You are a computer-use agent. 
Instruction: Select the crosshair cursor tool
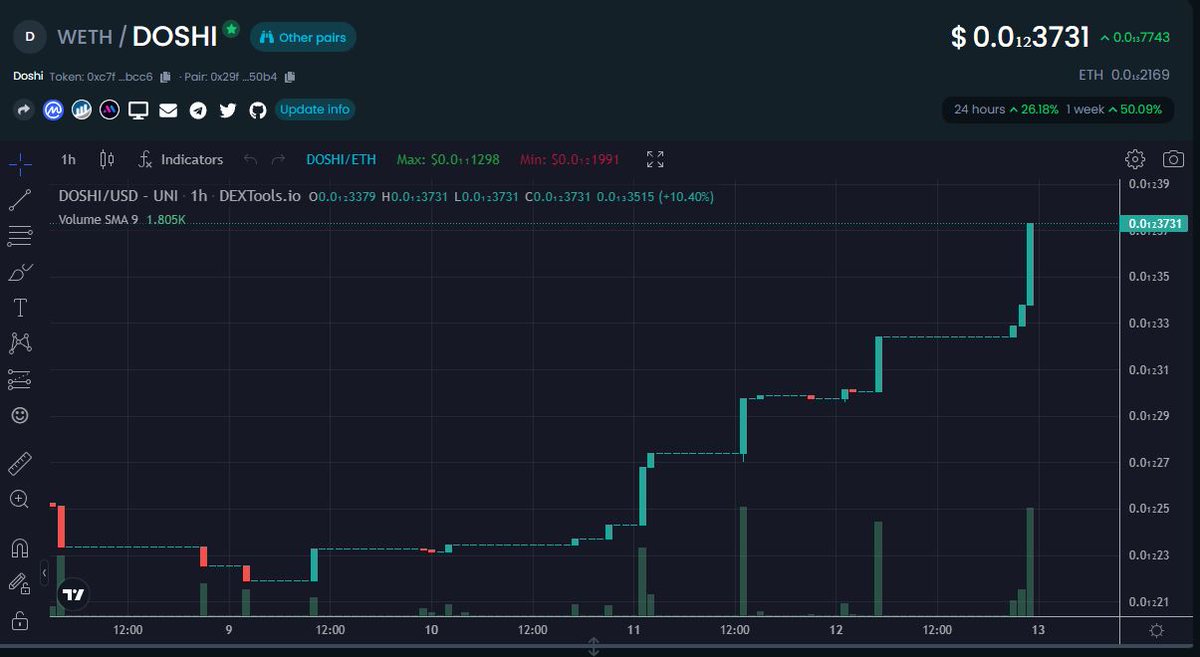point(19,163)
